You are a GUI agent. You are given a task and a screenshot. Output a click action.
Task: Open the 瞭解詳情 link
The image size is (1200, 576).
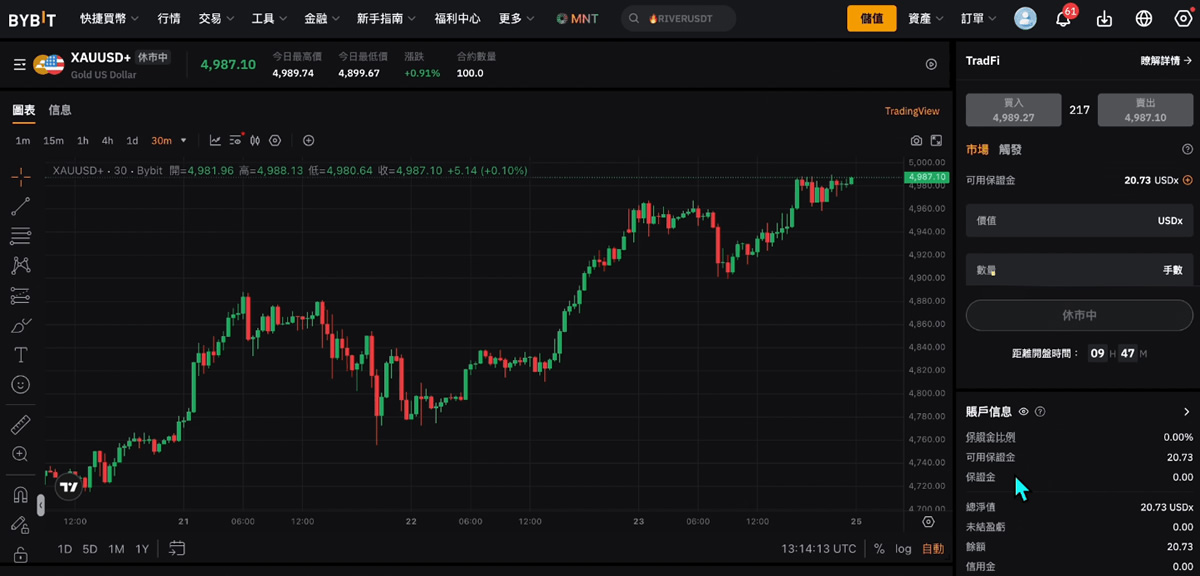pyautogui.click(x=1166, y=61)
